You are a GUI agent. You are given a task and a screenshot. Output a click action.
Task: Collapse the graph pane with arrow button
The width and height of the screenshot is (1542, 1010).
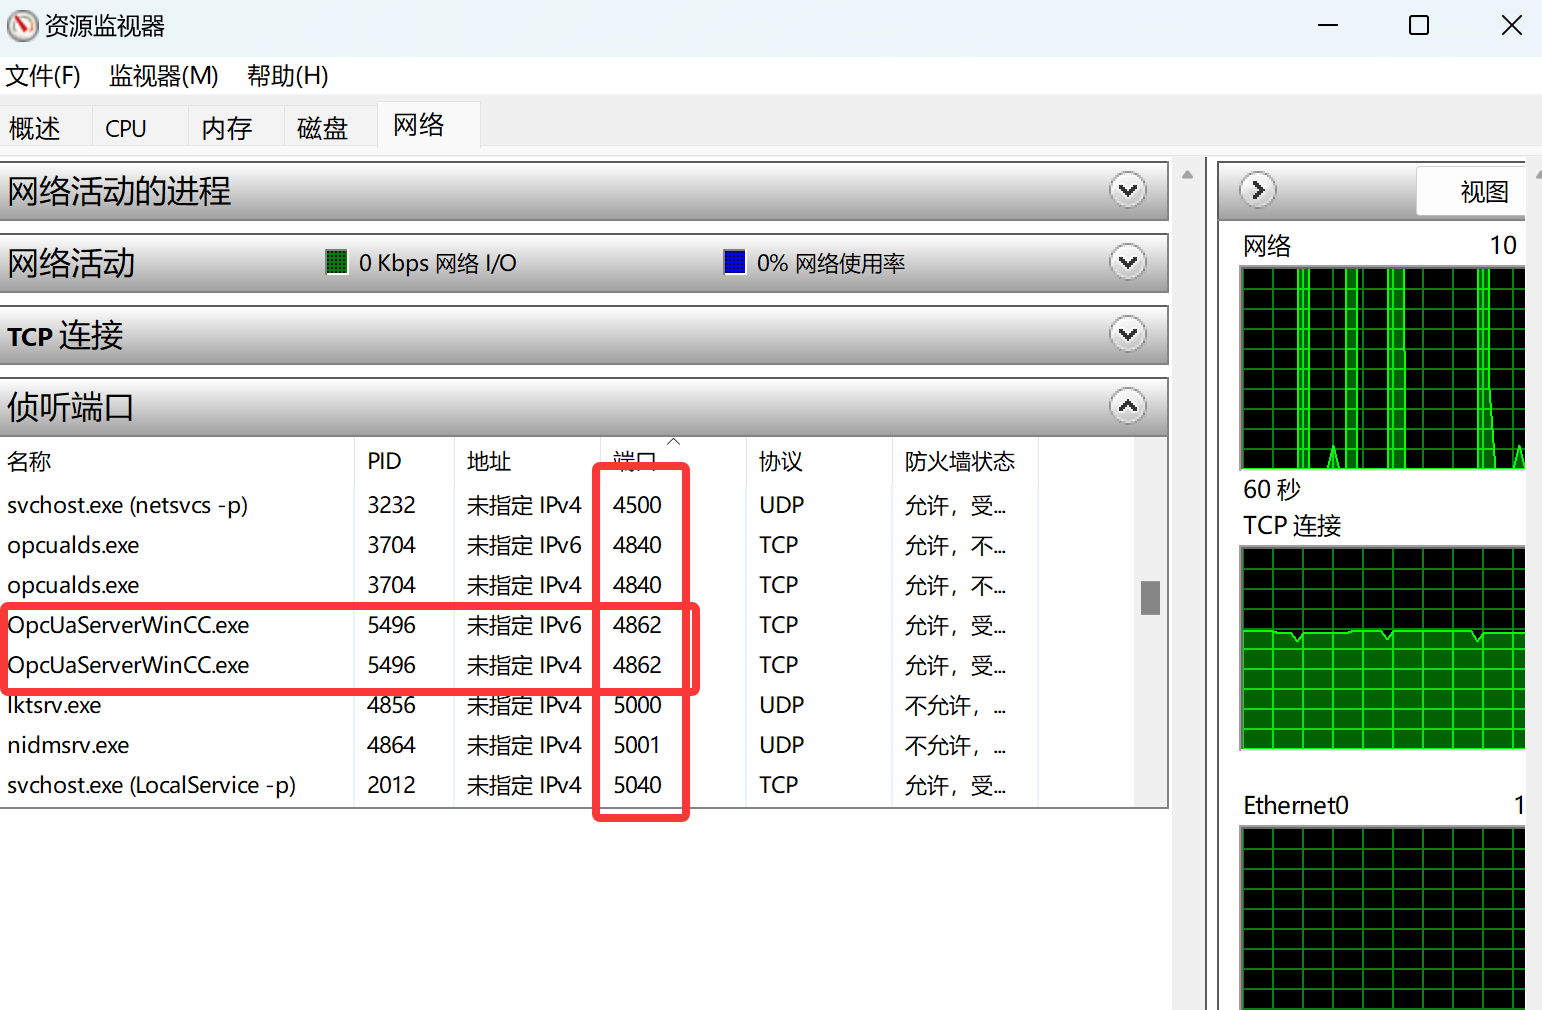[1257, 190]
